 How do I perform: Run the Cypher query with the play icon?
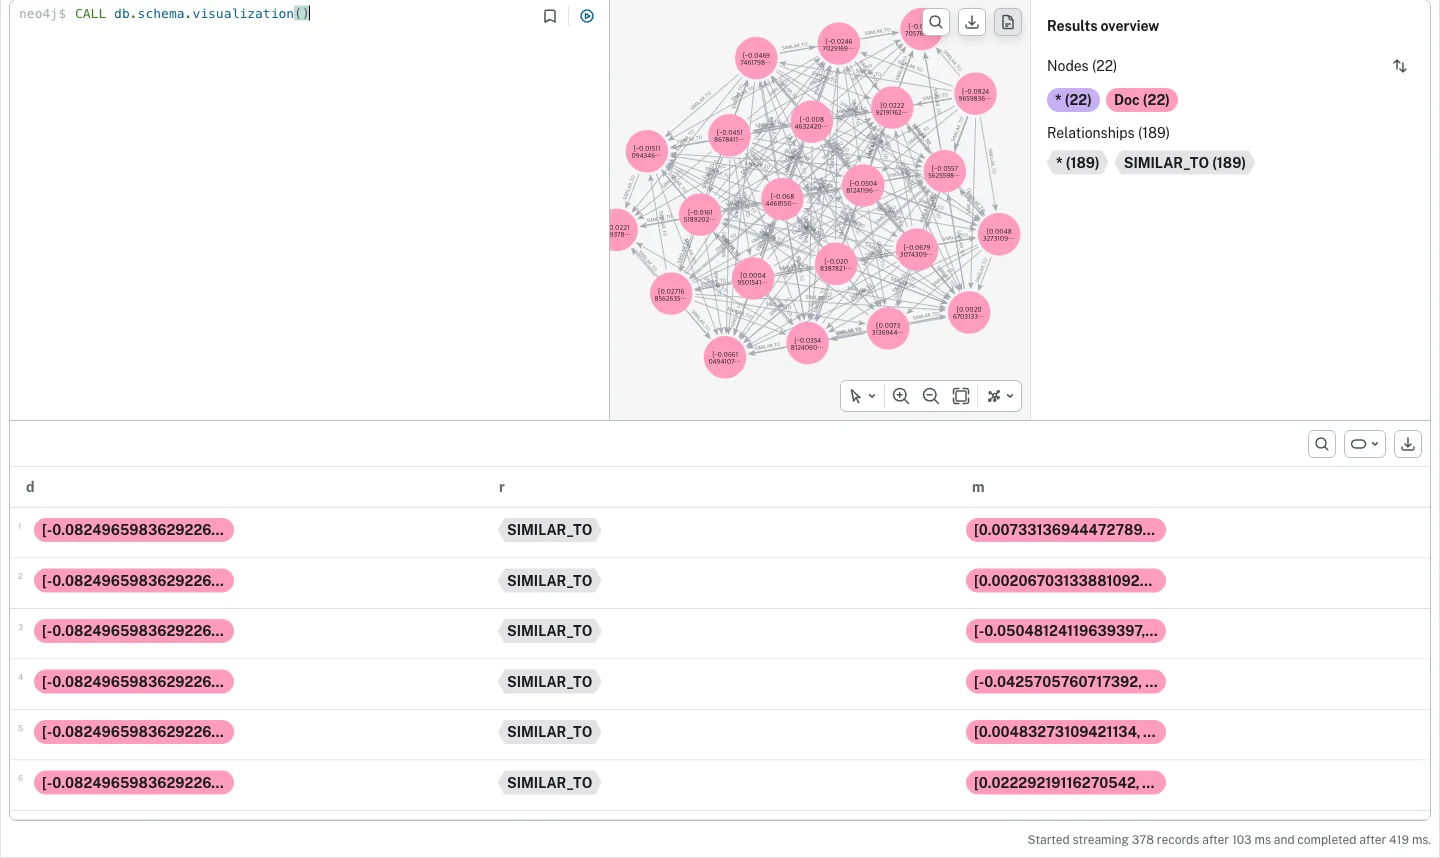point(587,16)
